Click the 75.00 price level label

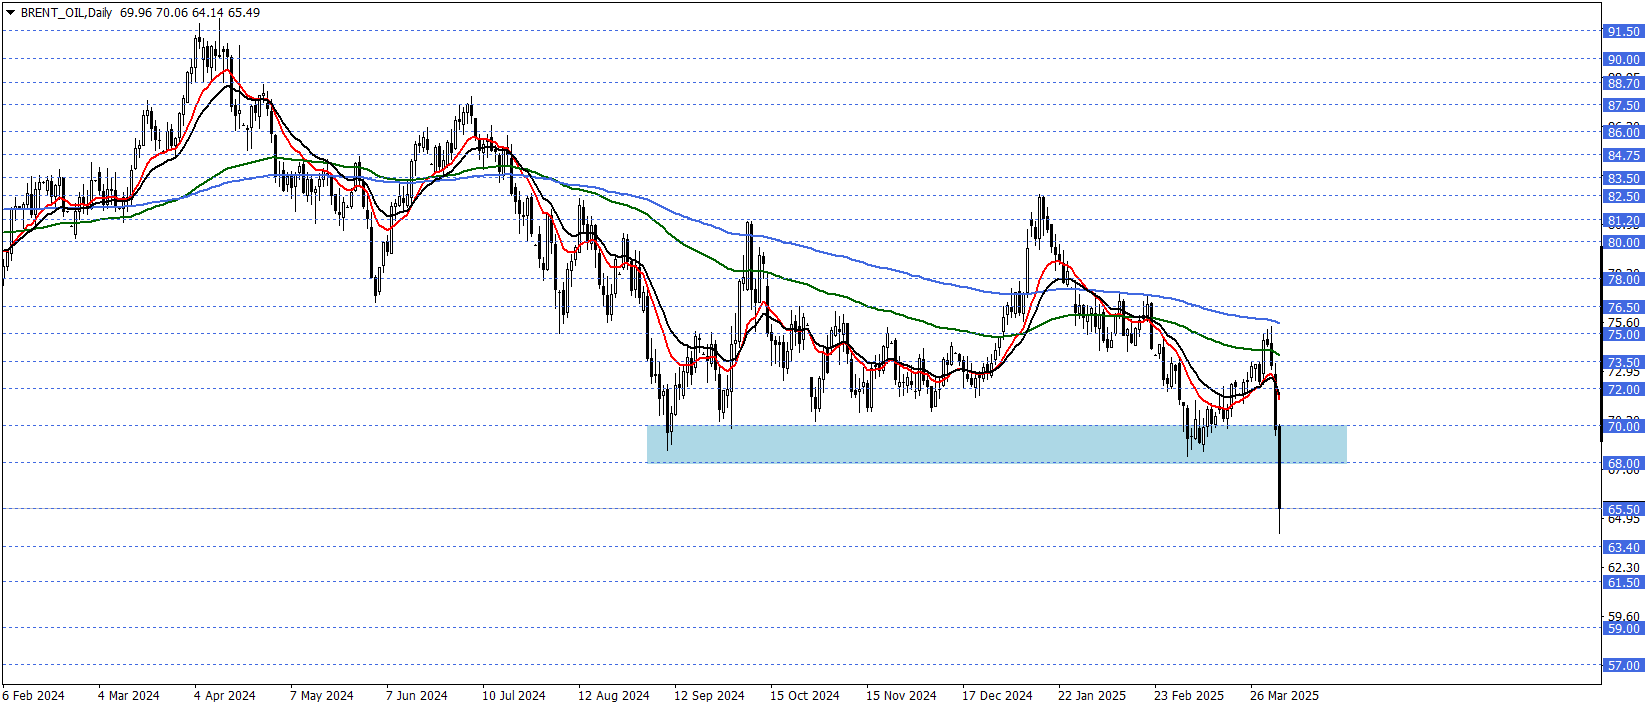coord(1624,335)
